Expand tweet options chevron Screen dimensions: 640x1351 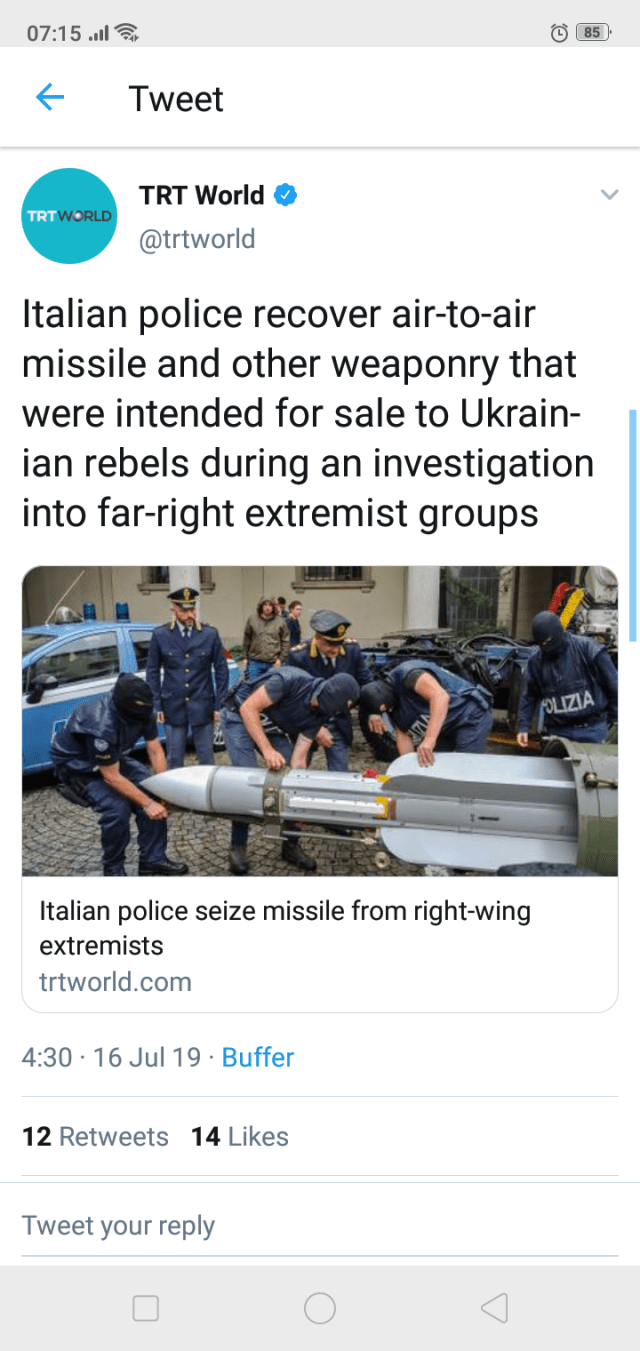click(x=609, y=196)
